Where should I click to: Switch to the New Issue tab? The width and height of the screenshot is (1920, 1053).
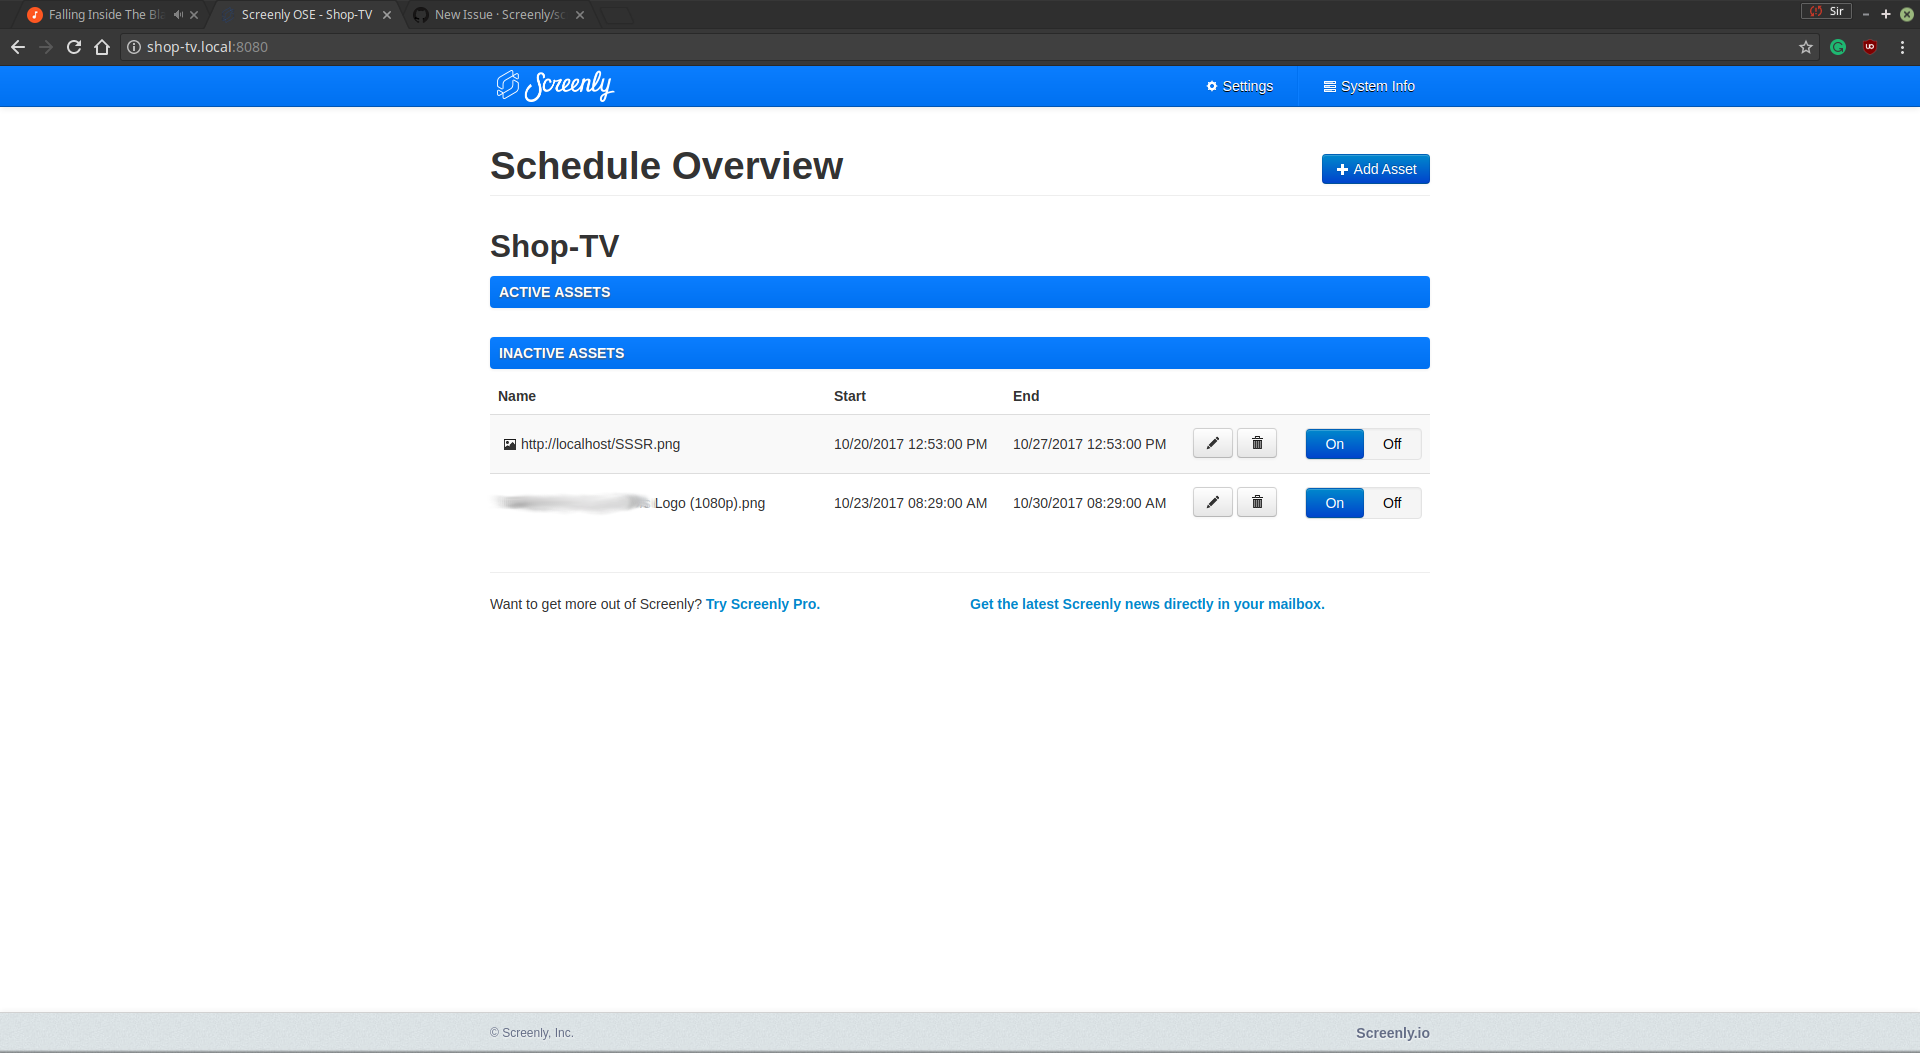pos(490,14)
